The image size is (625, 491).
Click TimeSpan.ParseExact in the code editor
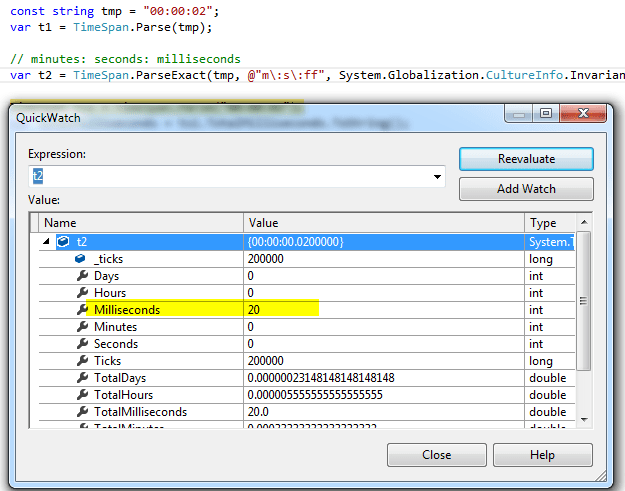coord(140,75)
